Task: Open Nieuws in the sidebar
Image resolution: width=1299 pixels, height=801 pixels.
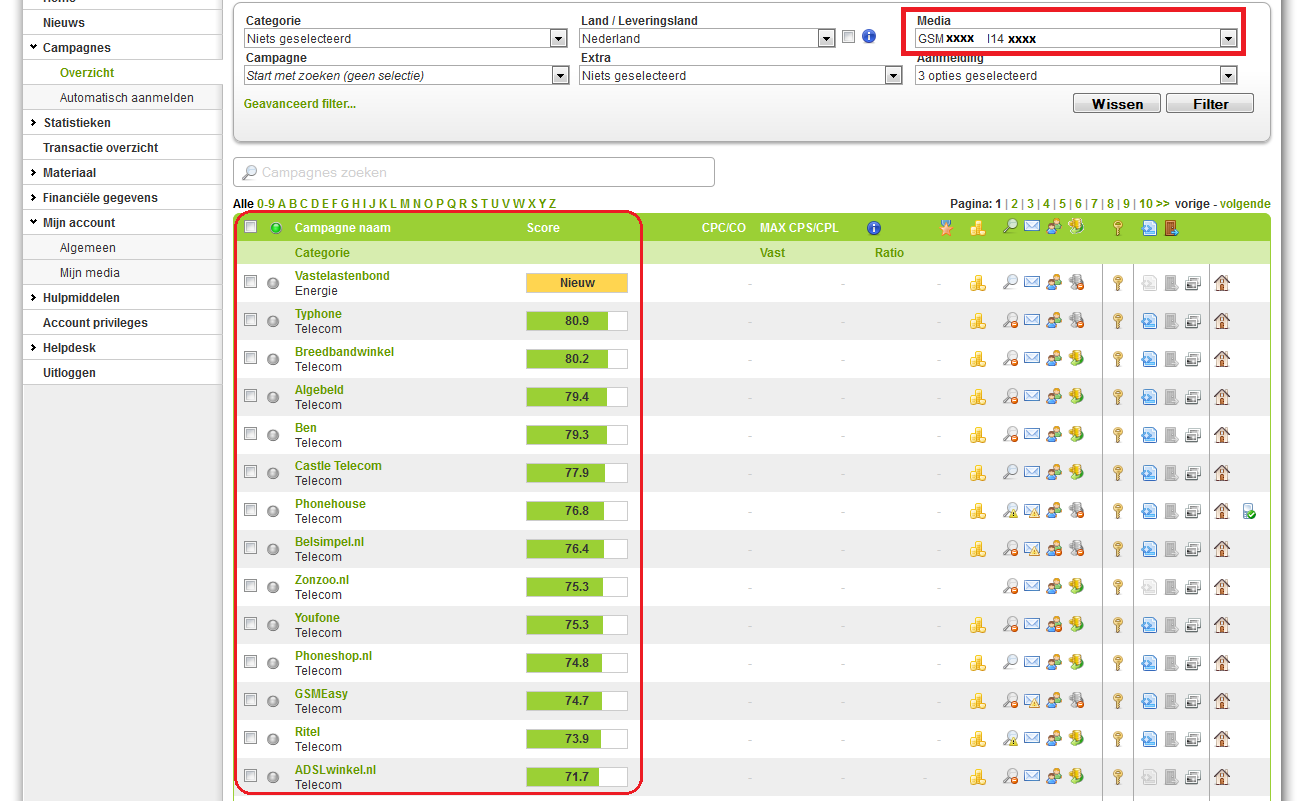Action: [64, 22]
